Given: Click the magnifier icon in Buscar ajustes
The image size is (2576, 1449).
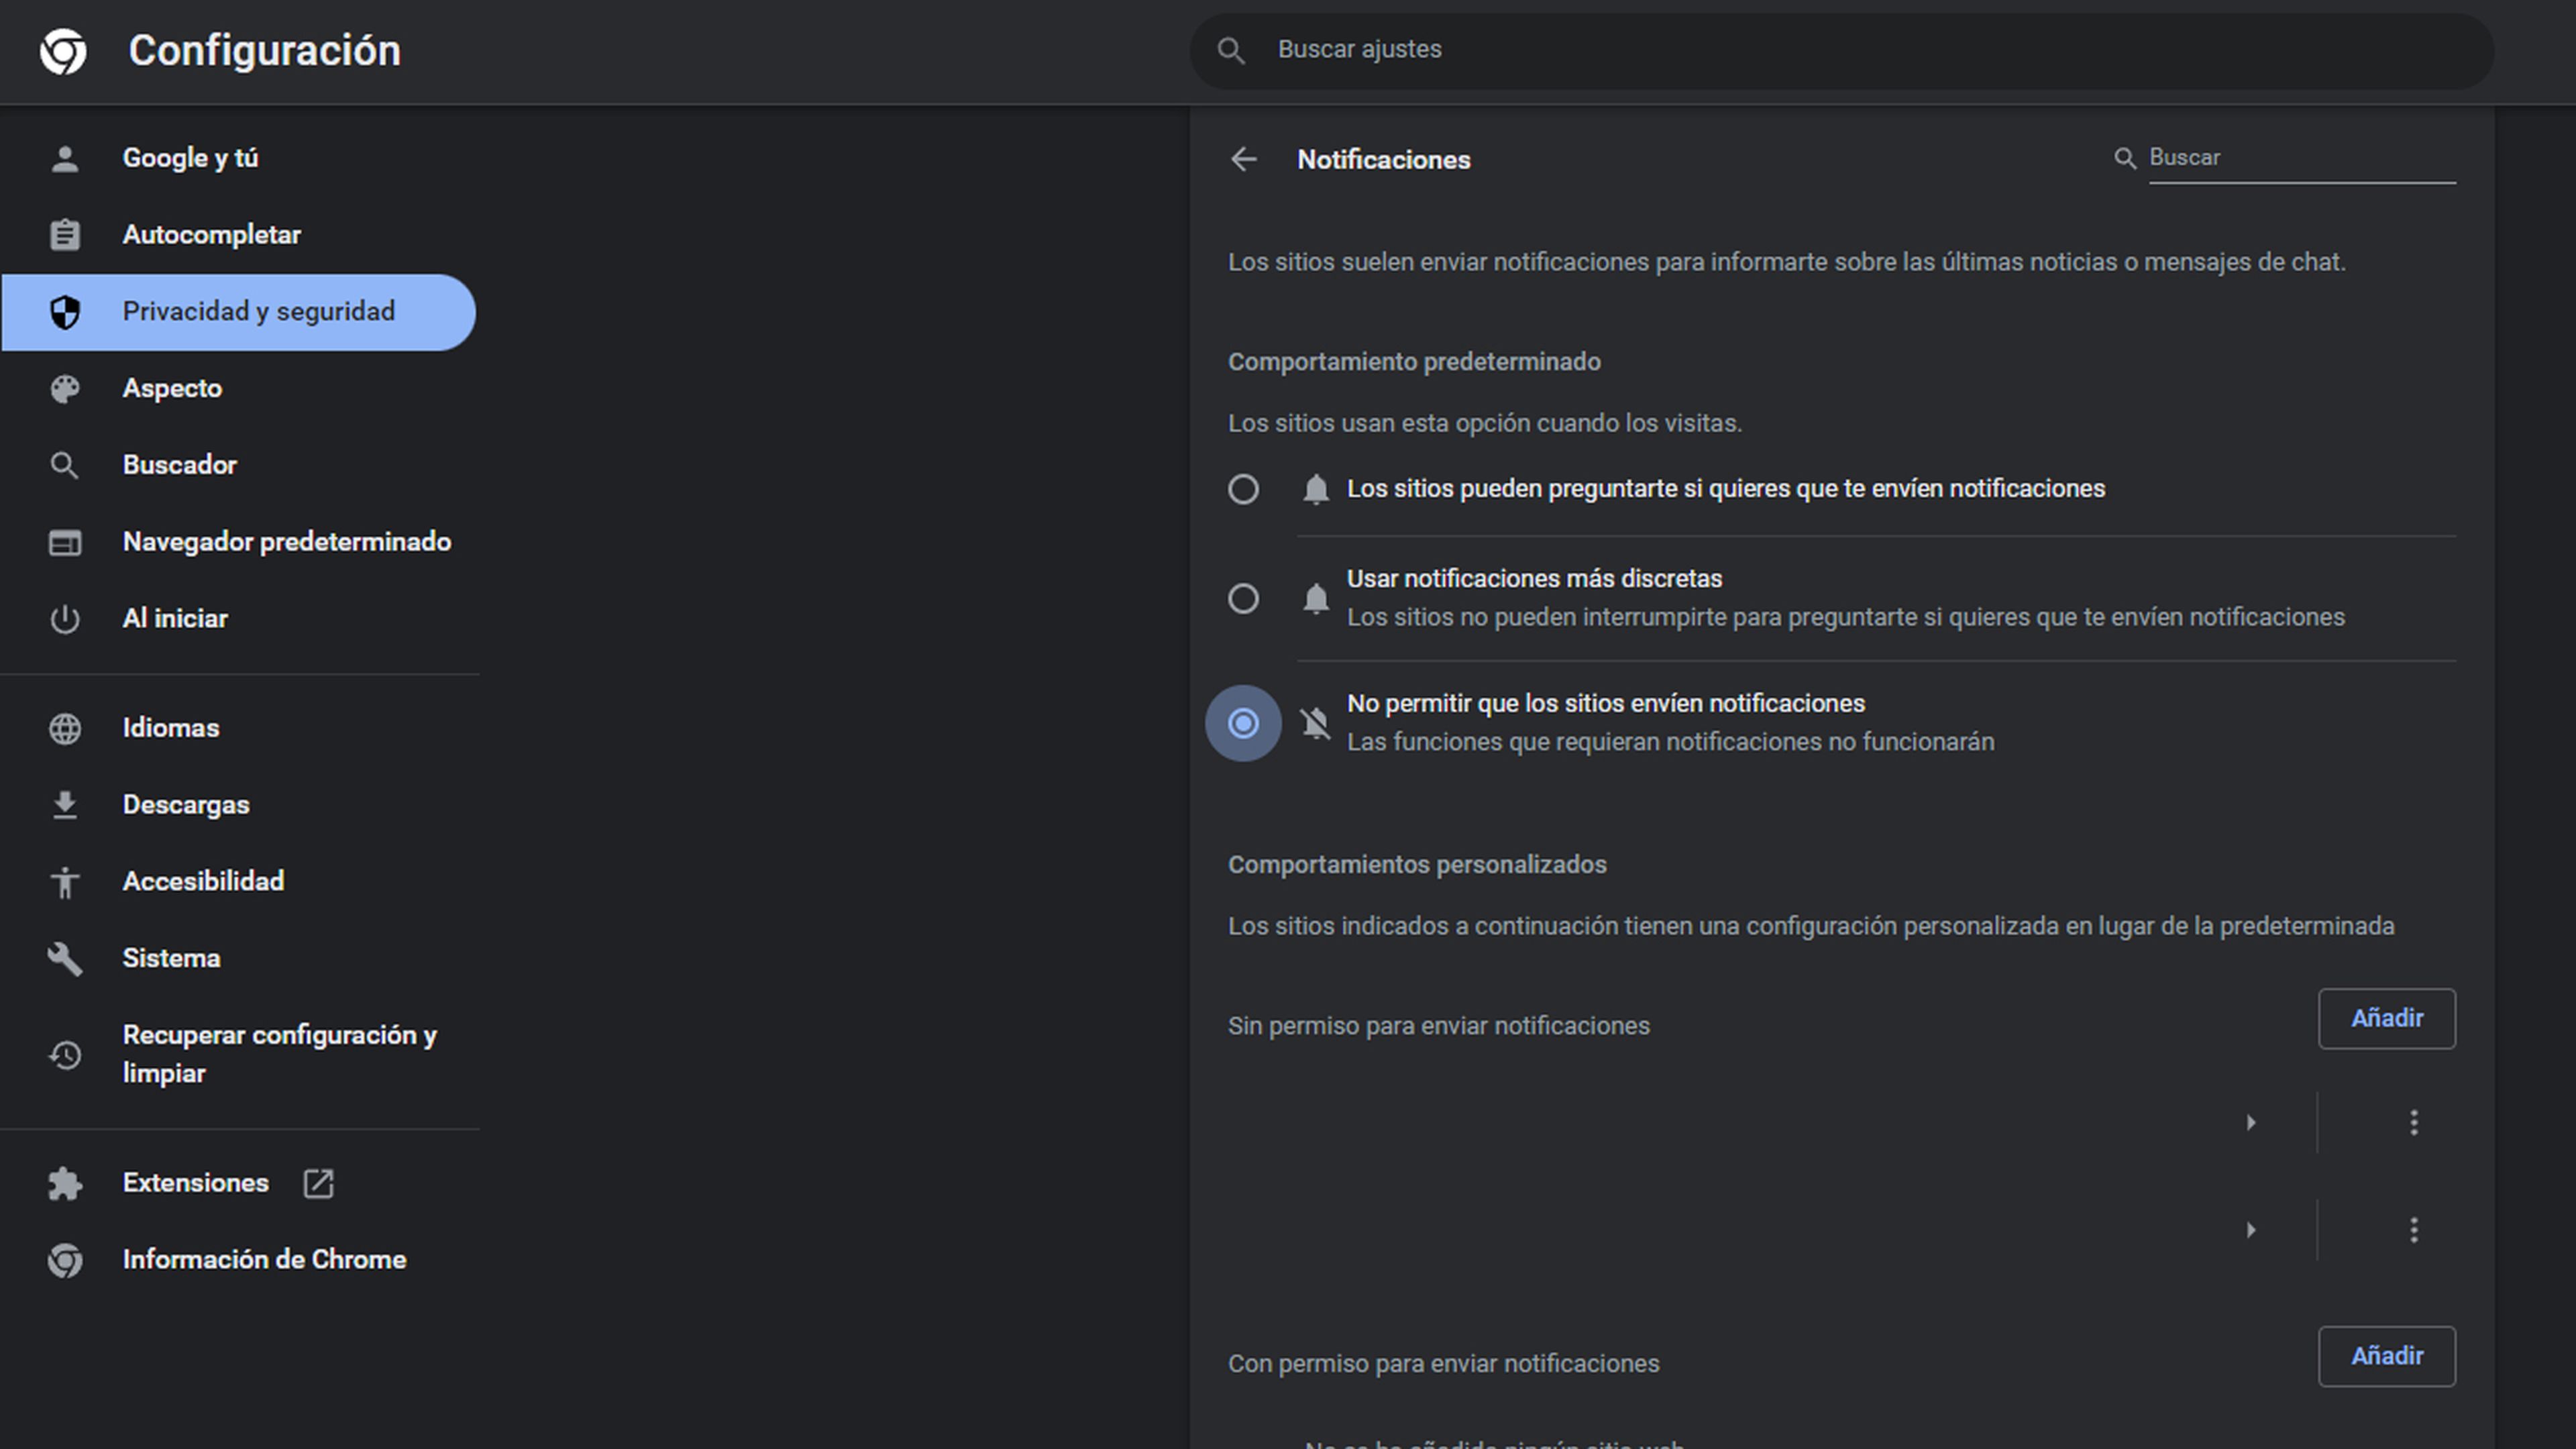Looking at the screenshot, I should click(x=1231, y=50).
